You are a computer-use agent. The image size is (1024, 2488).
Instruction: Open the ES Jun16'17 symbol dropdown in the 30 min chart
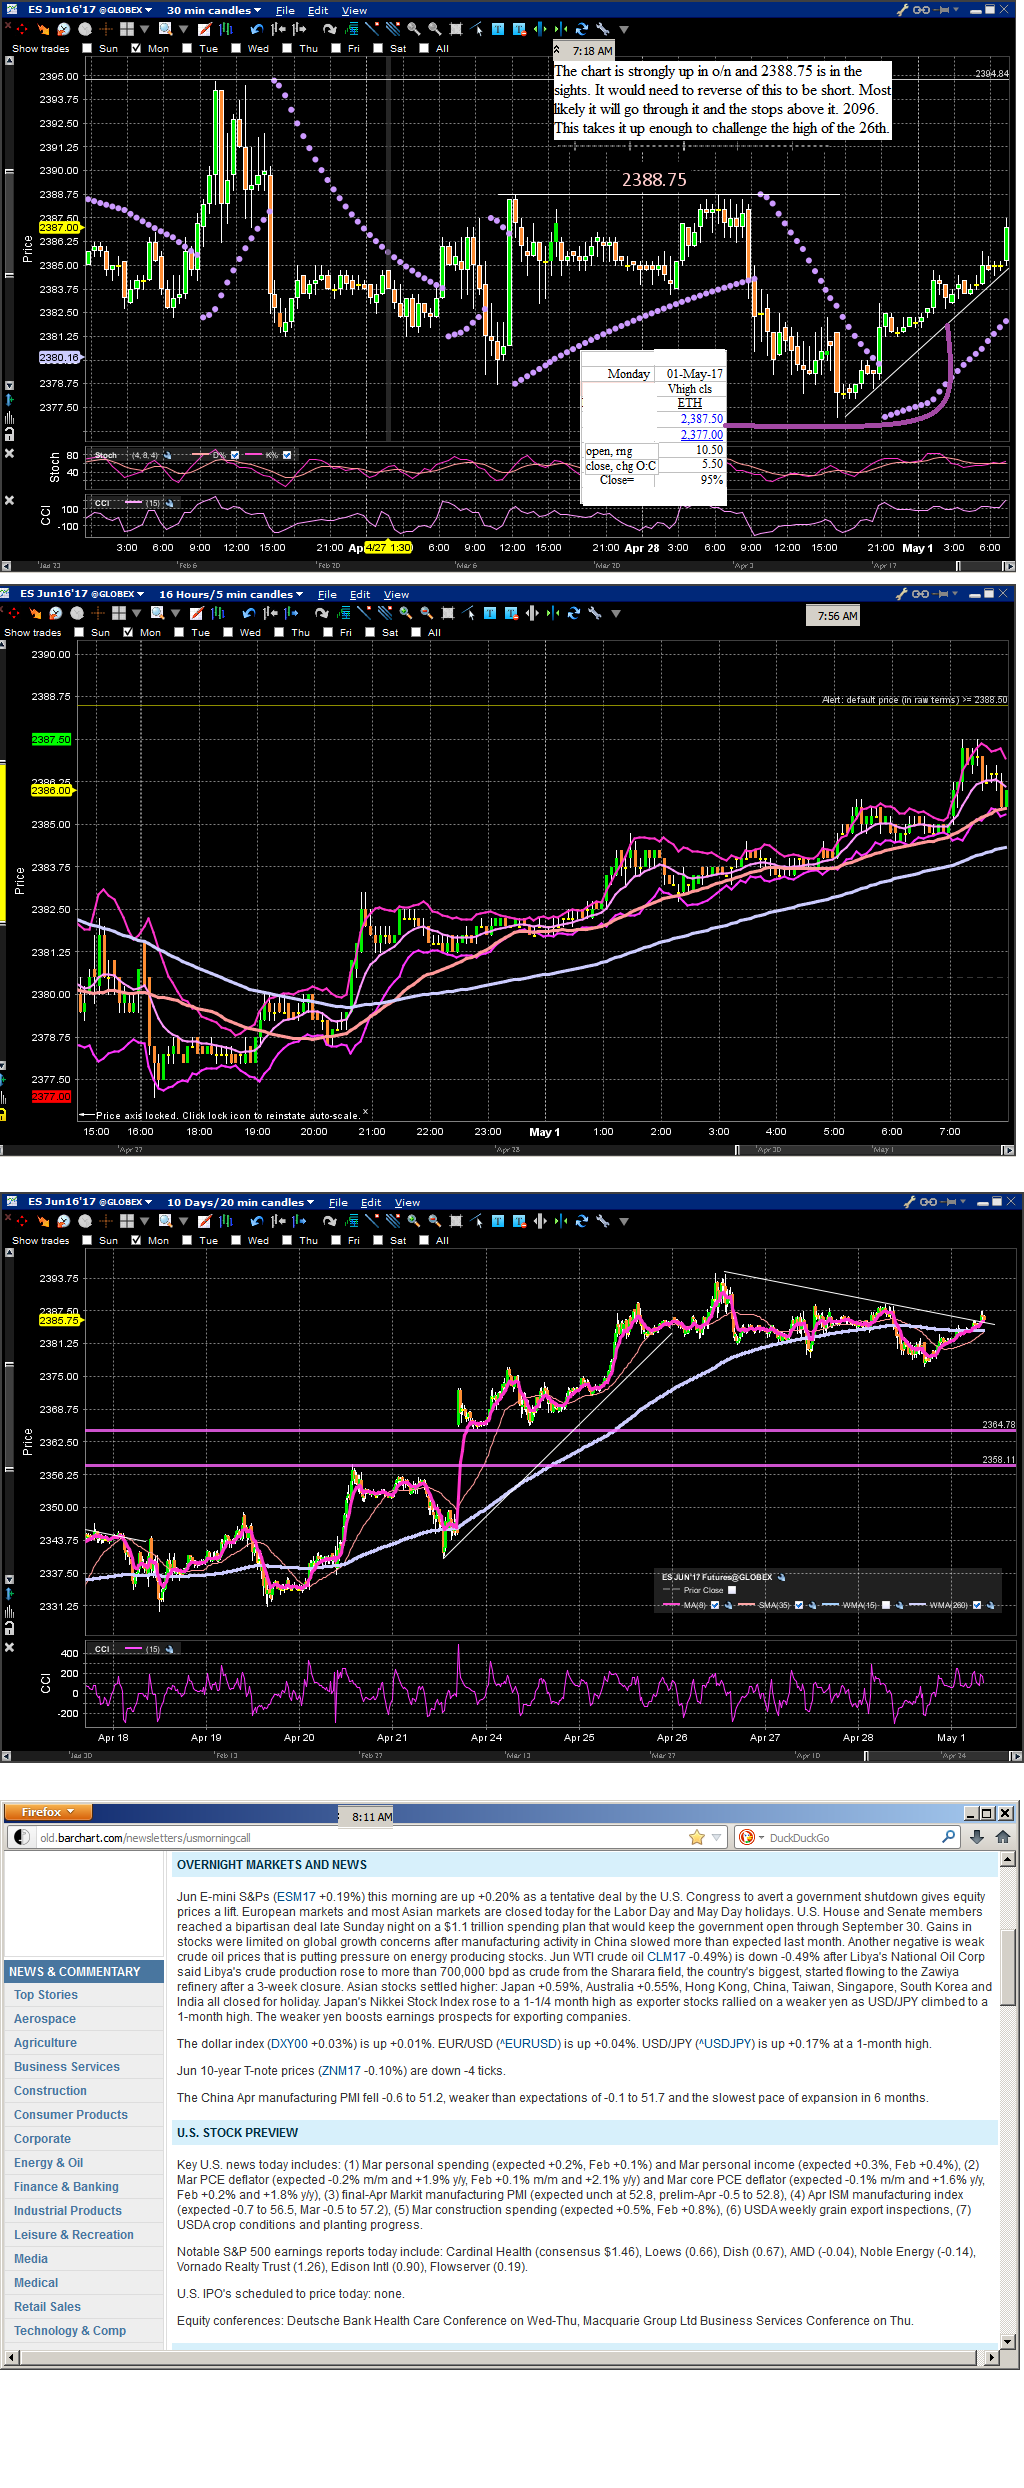90,10
